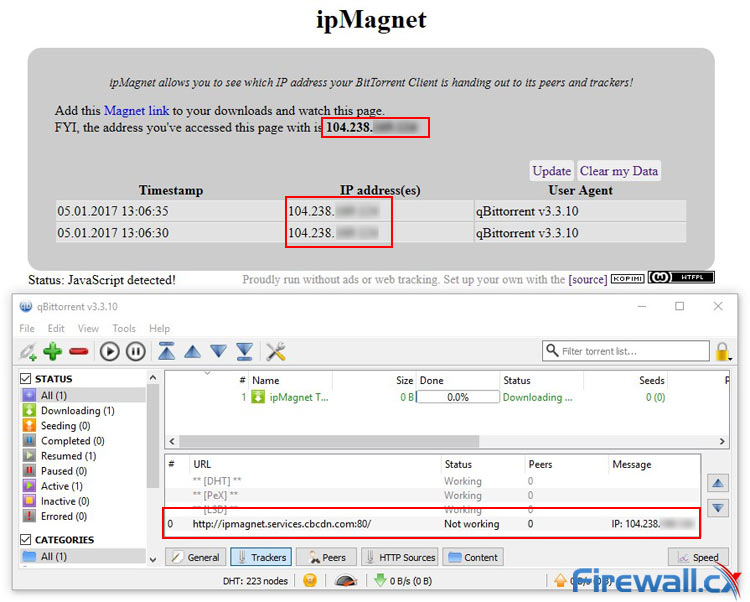Click the orange upload speed arrow icon
Image resolution: width=750 pixels, height=602 pixels.
560,580
